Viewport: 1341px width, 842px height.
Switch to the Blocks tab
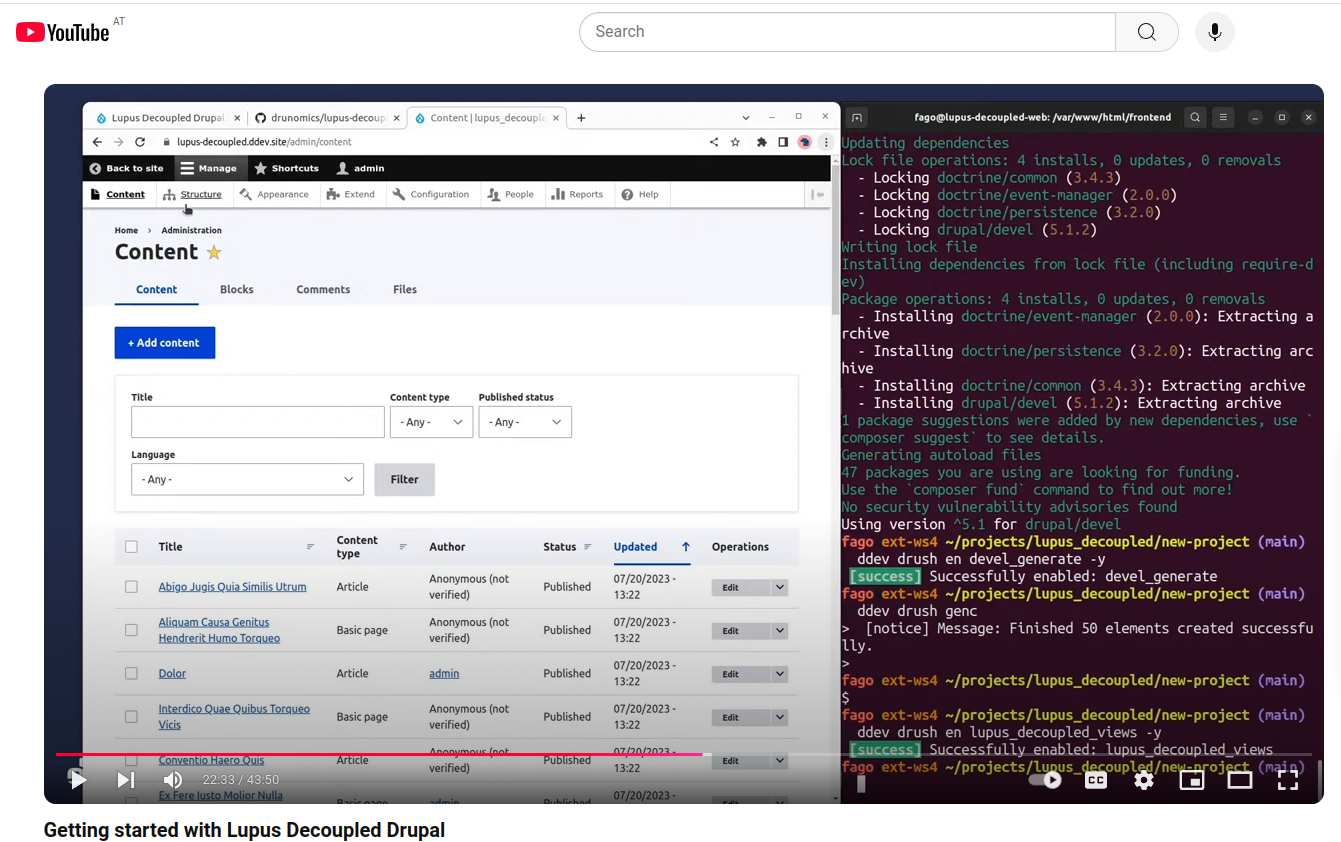pyautogui.click(x=237, y=290)
